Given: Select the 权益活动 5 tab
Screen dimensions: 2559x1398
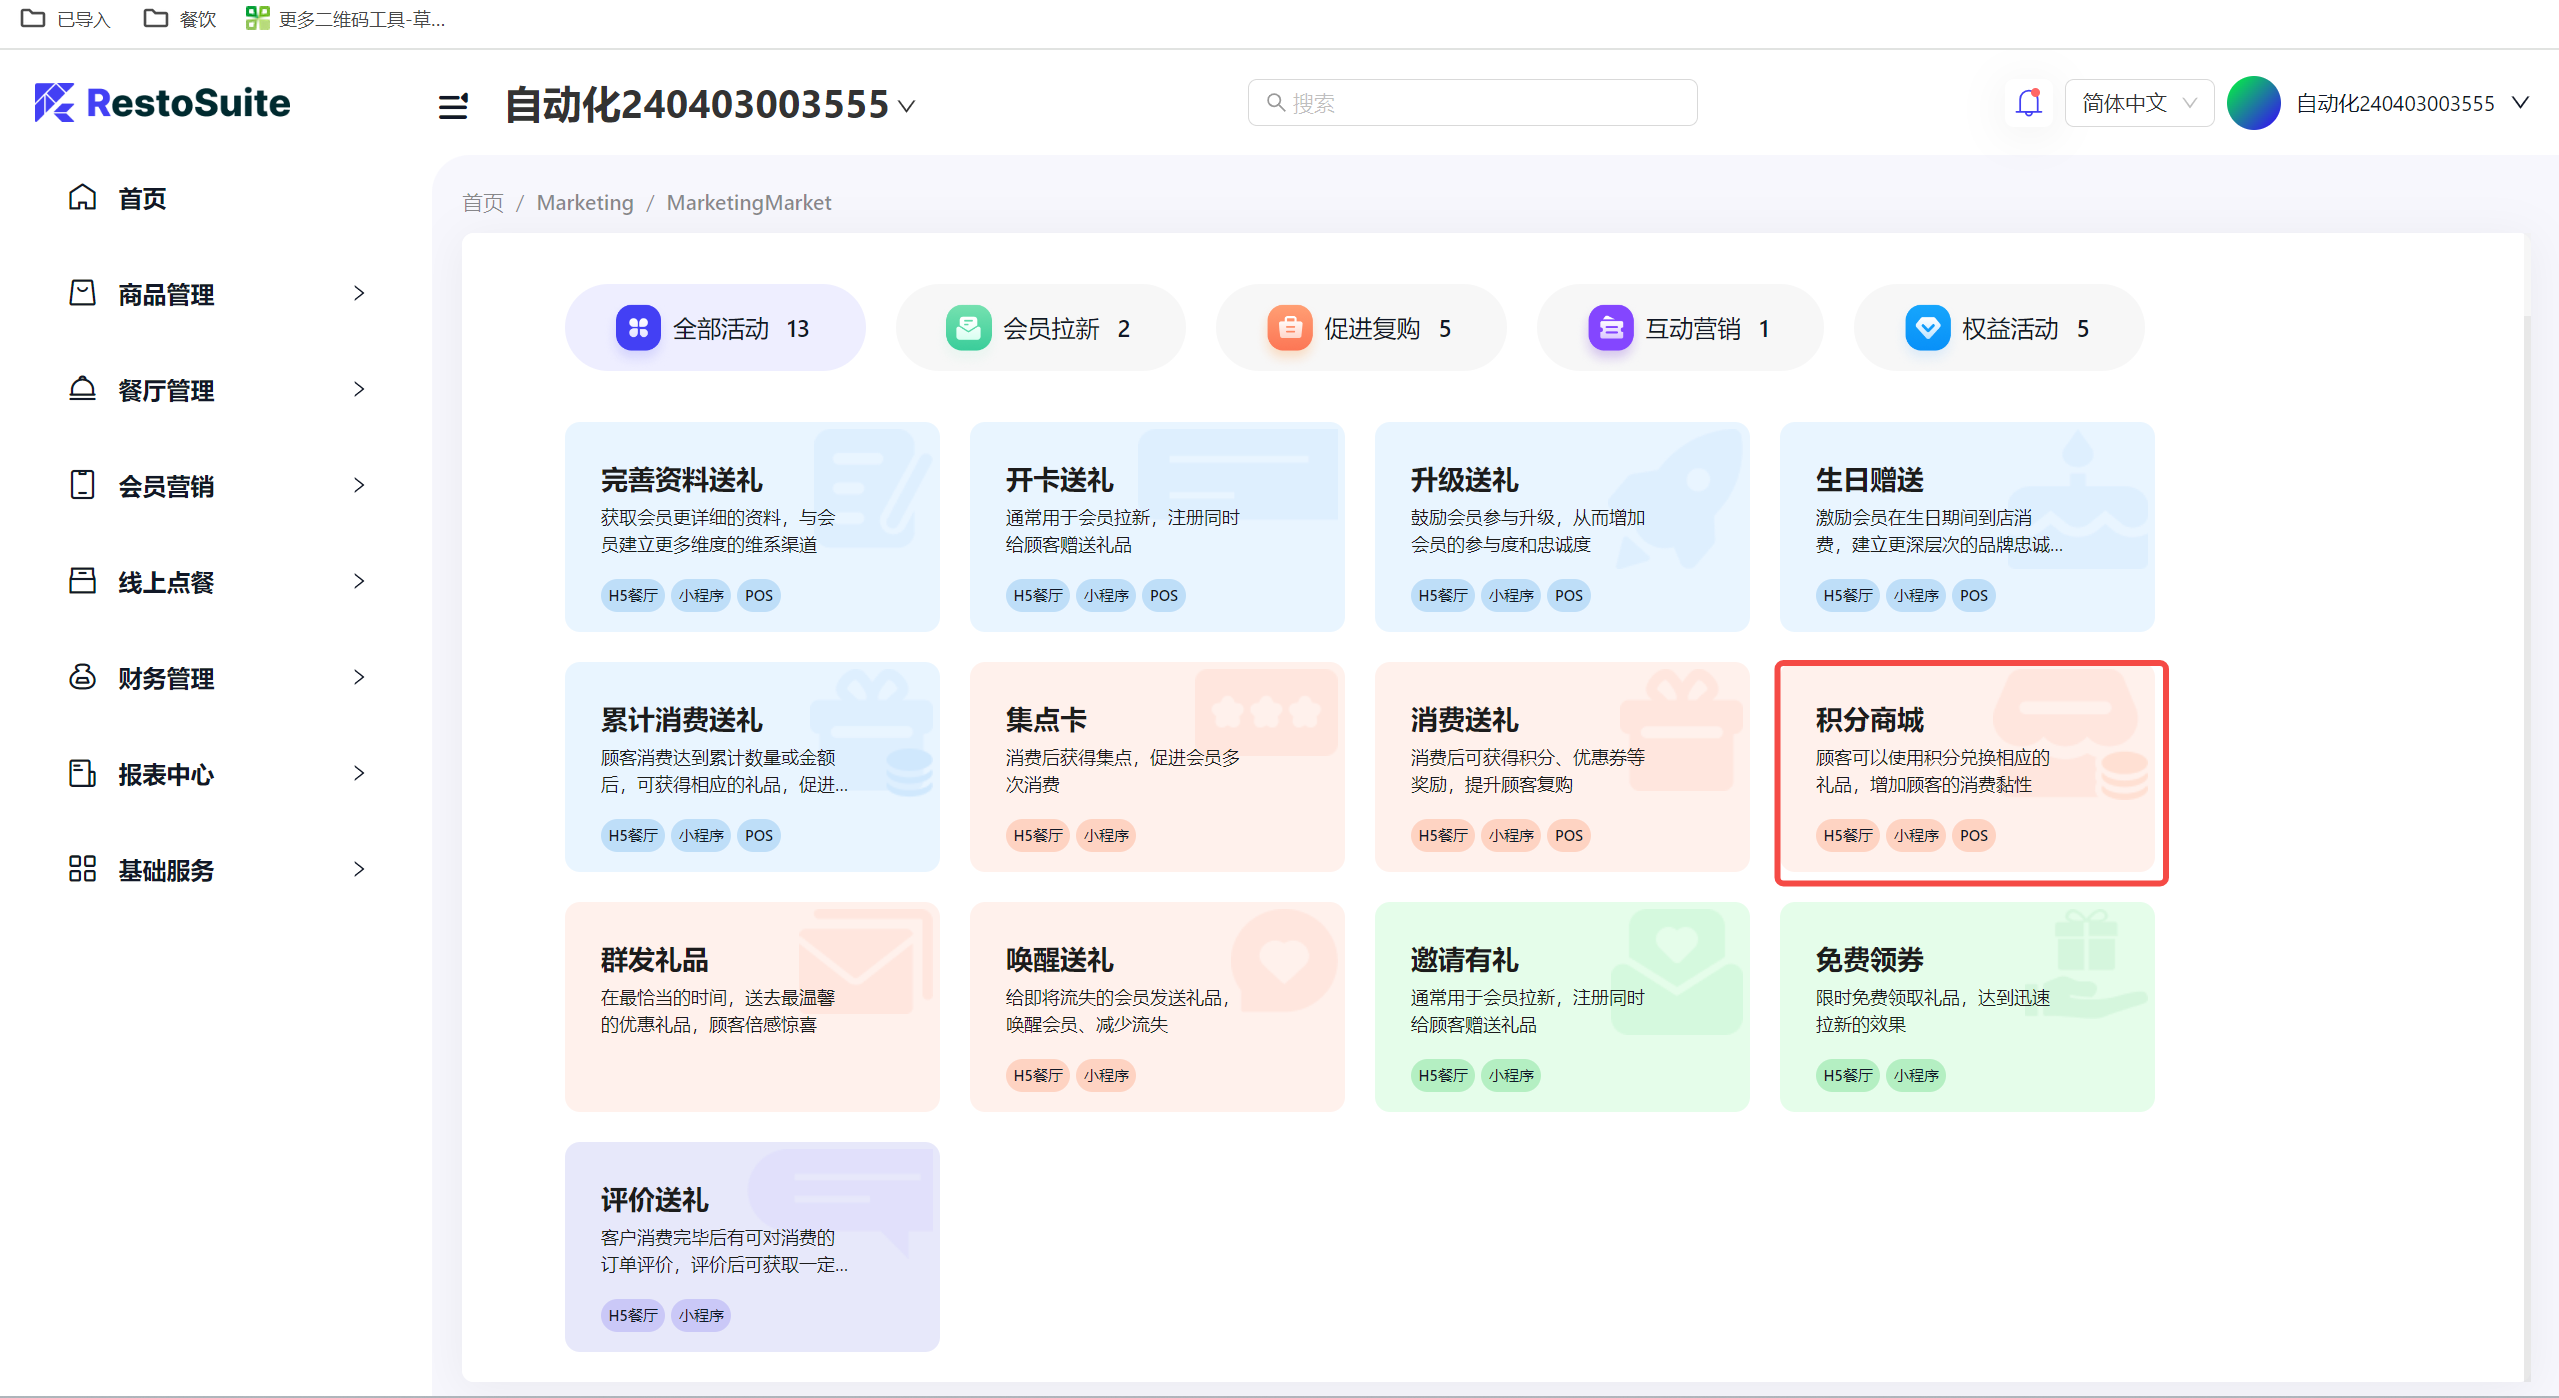Looking at the screenshot, I should pos(1999,328).
